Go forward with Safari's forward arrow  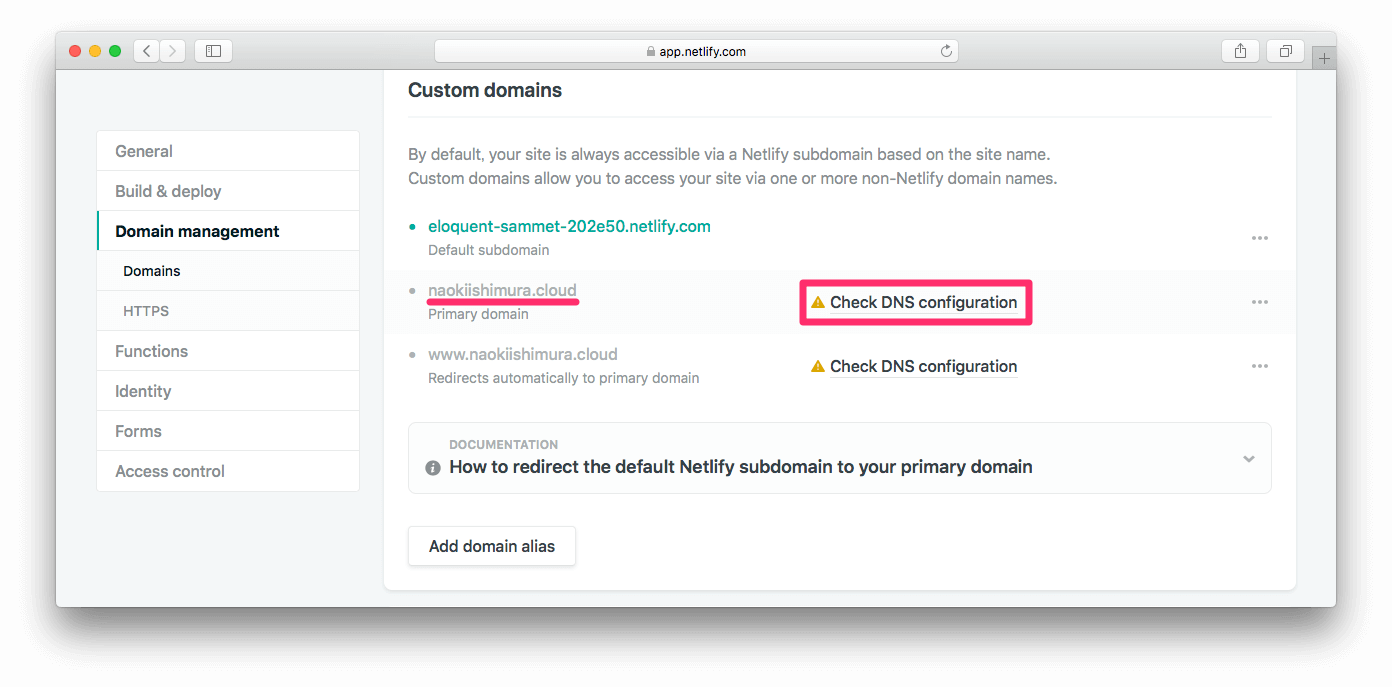click(173, 51)
